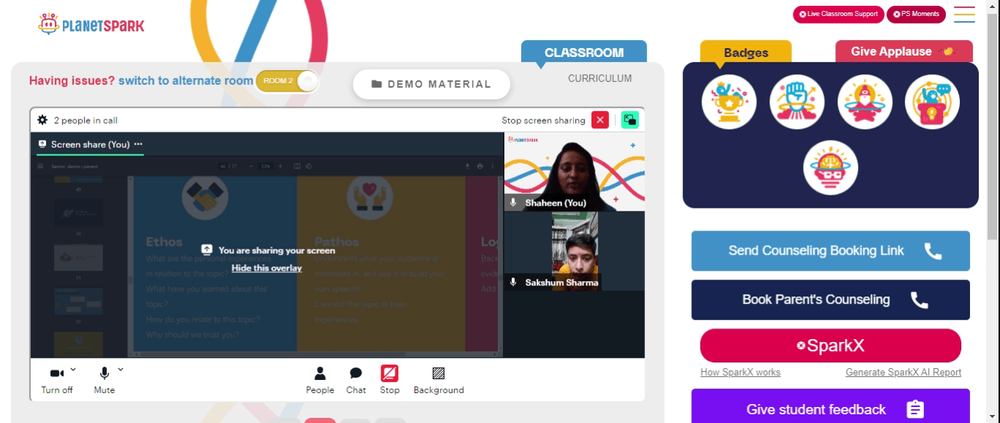Open the Chat panel

(x=356, y=380)
